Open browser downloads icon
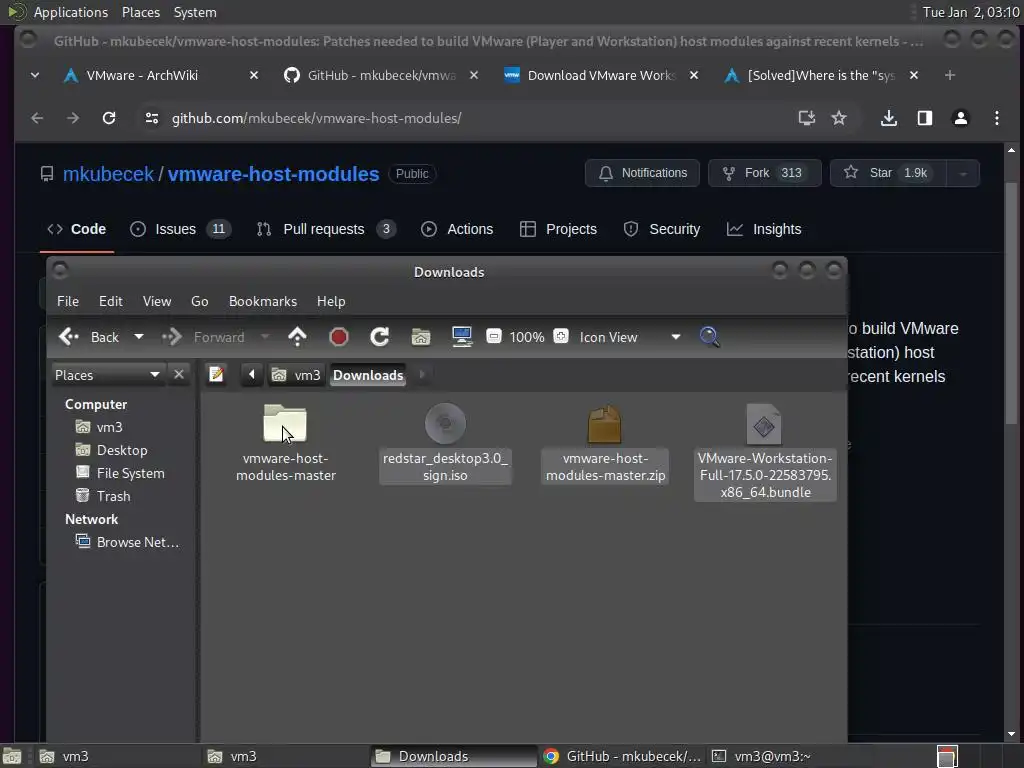 (888, 118)
